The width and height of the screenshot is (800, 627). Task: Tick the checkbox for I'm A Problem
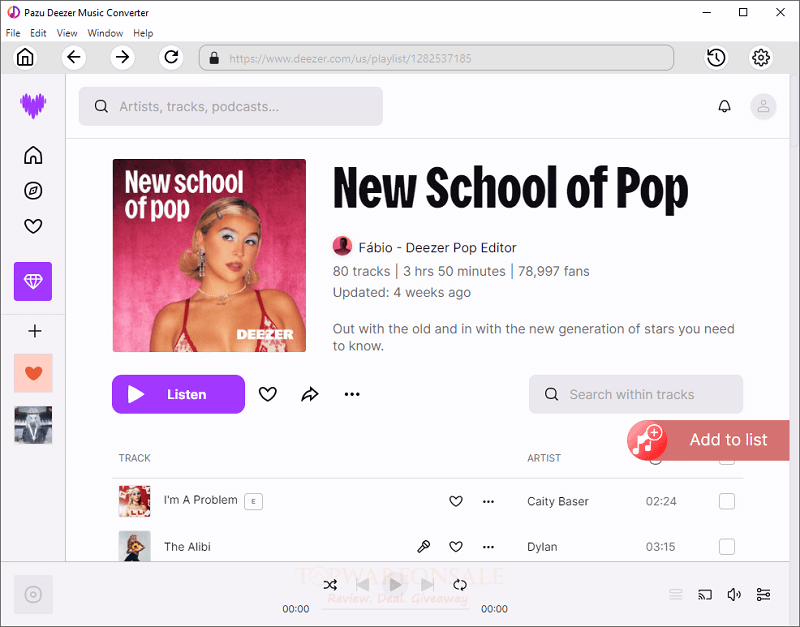coord(727,501)
